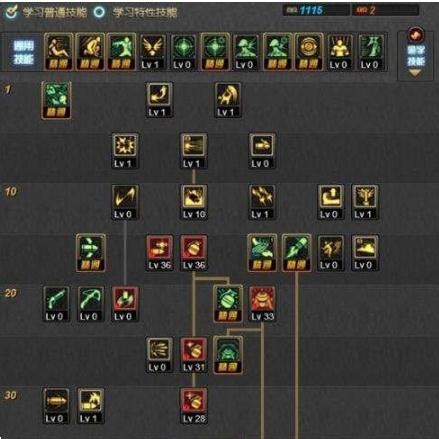Click the flaming bullet Lv 1 skill in row 30
439x439 pixels.
(91, 406)
